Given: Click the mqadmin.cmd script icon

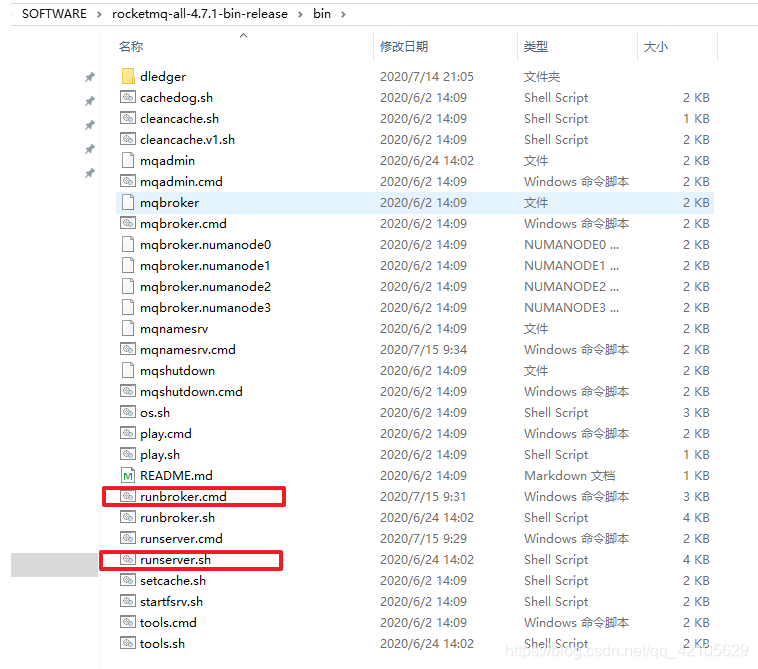Looking at the screenshot, I should (x=128, y=181).
